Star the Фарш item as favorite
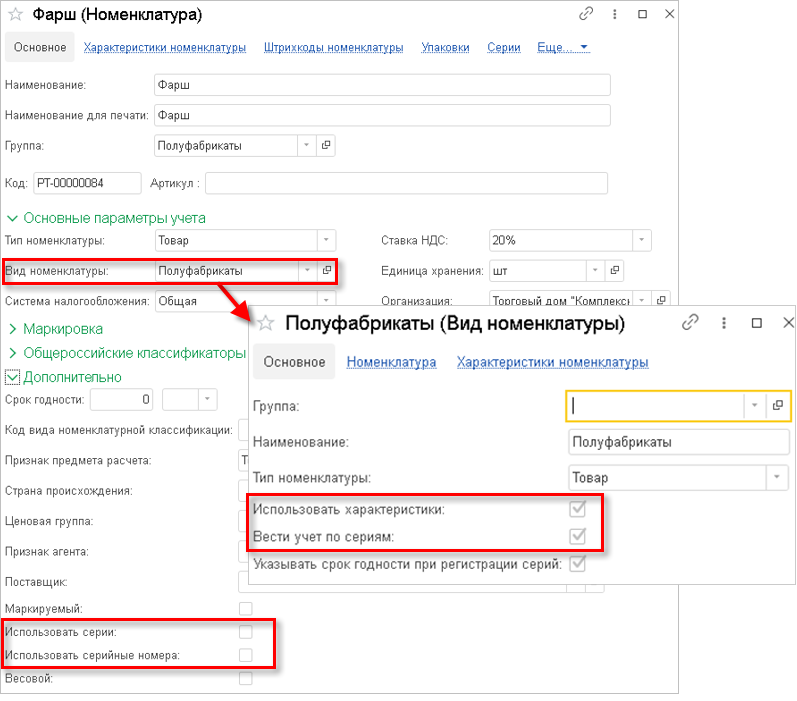This screenshot has width=797, height=701. coord(16,15)
